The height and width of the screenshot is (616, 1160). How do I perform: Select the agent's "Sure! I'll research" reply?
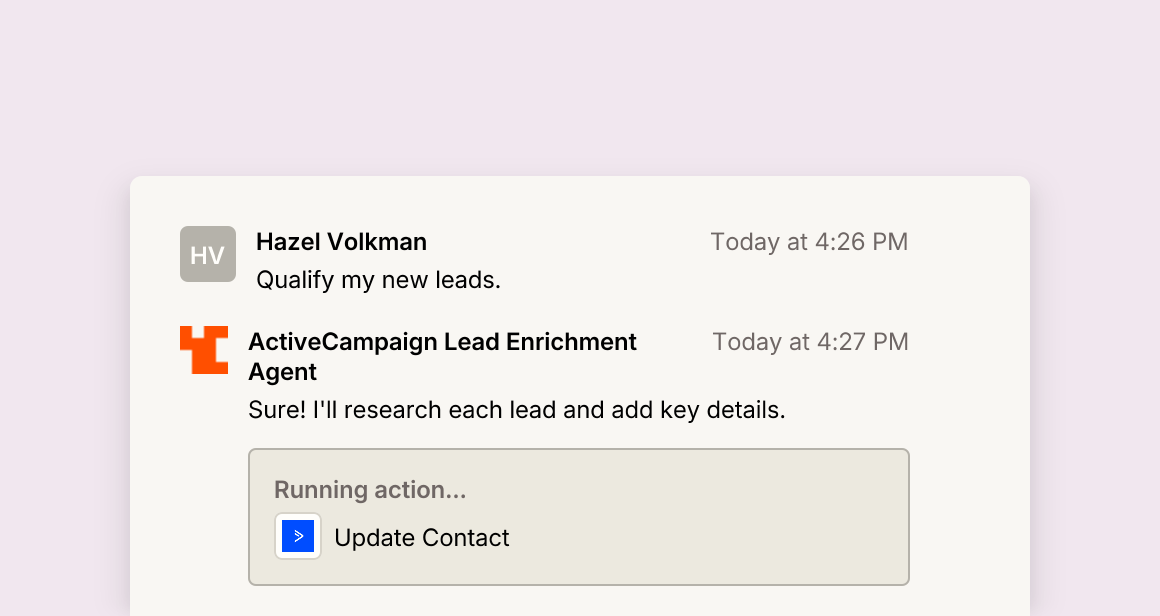[x=516, y=410]
